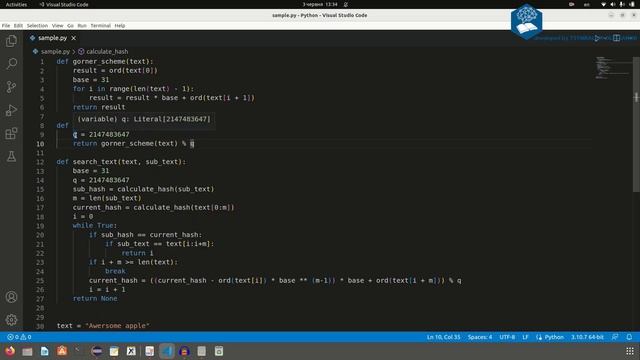
Task: Change indentation via Spaces: 4
Action: pos(480,337)
